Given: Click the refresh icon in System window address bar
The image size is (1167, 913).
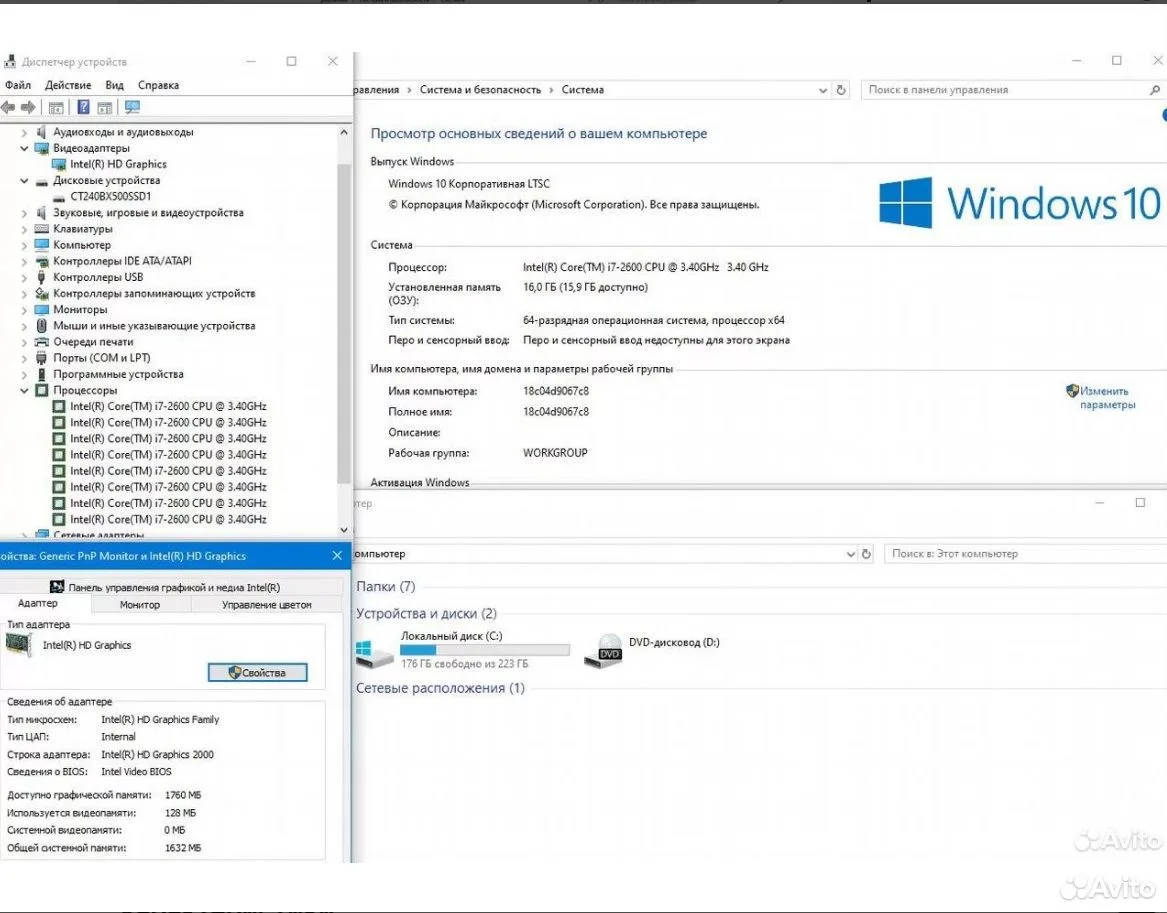Looking at the screenshot, I should (841, 90).
